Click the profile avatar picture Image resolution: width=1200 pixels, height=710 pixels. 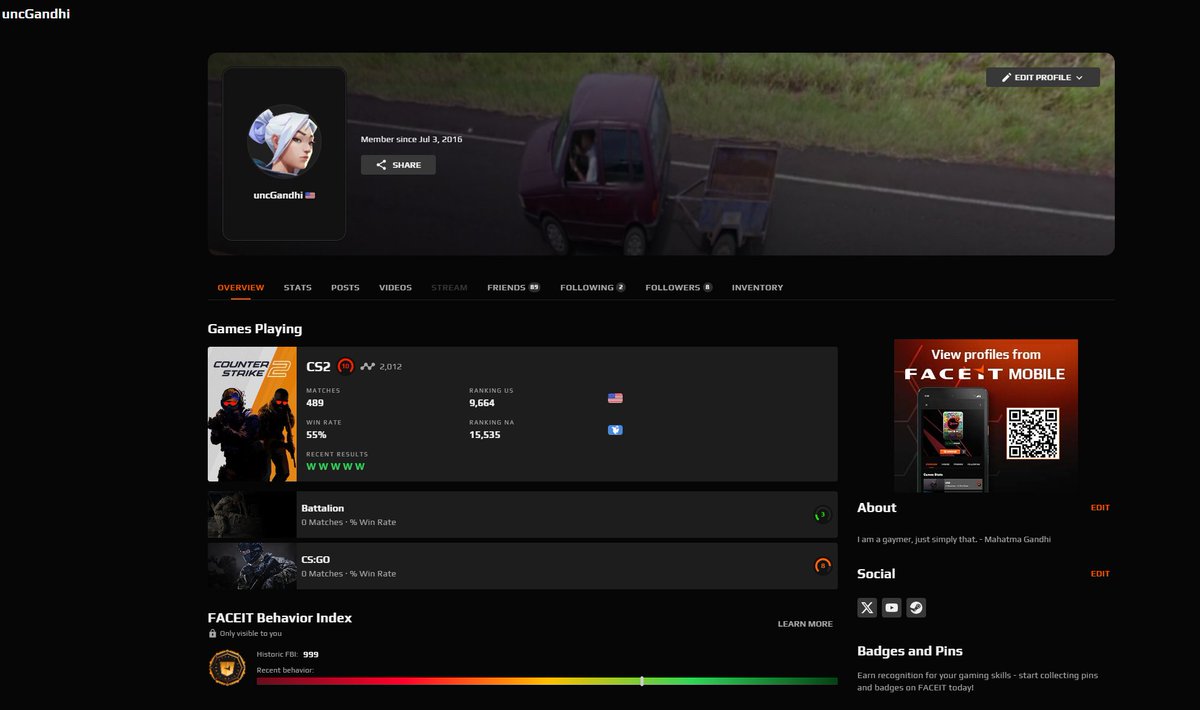pos(284,140)
